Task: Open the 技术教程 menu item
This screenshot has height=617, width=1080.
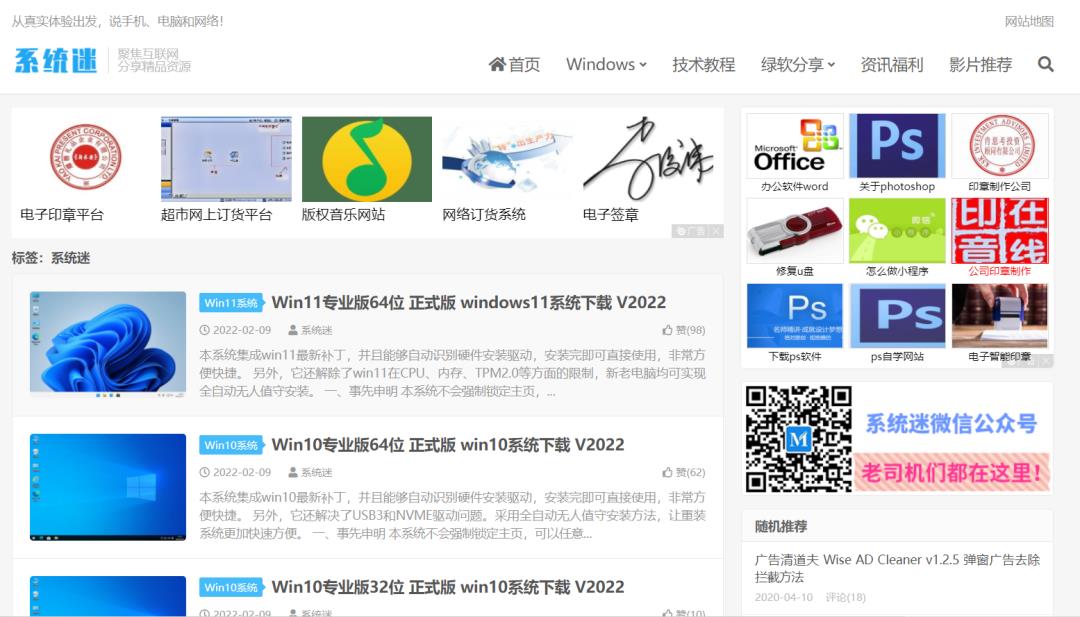Action: pos(703,64)
